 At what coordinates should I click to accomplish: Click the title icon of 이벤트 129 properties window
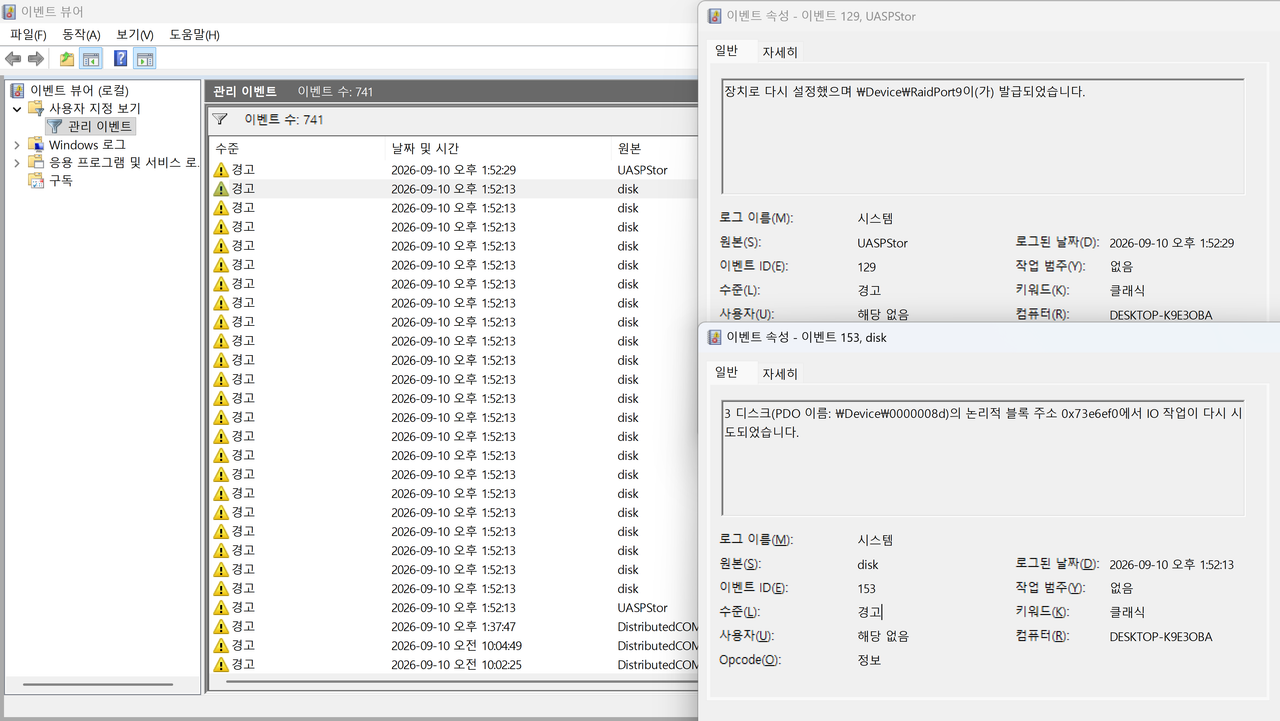715,16
